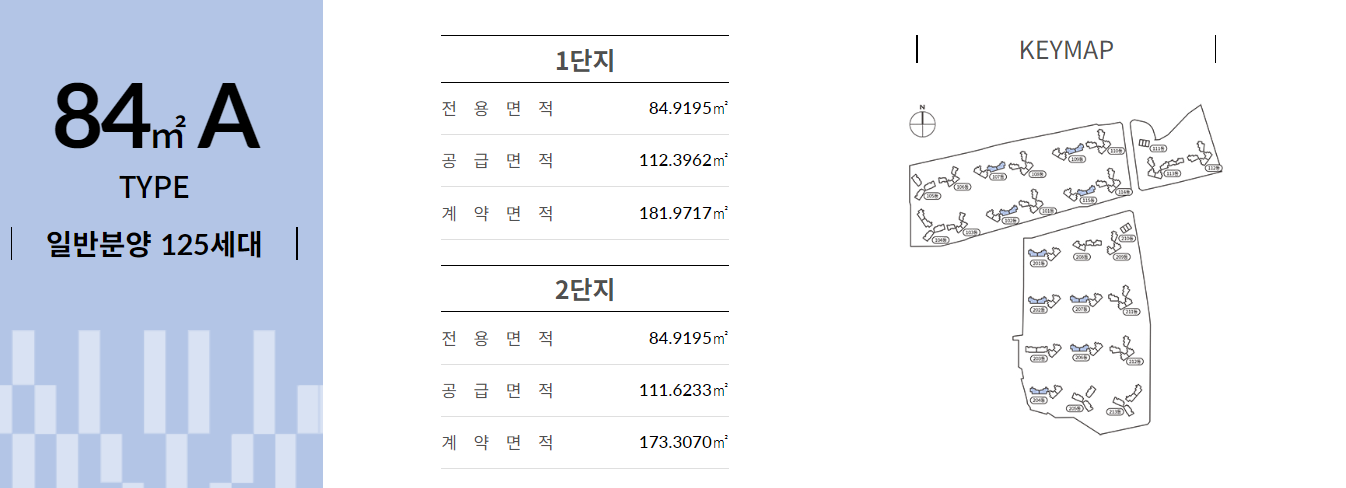Click 2단지 공급면적 value 111.6233㎡
Viewport: 1346px width, 488px height.
pos(684,390)
